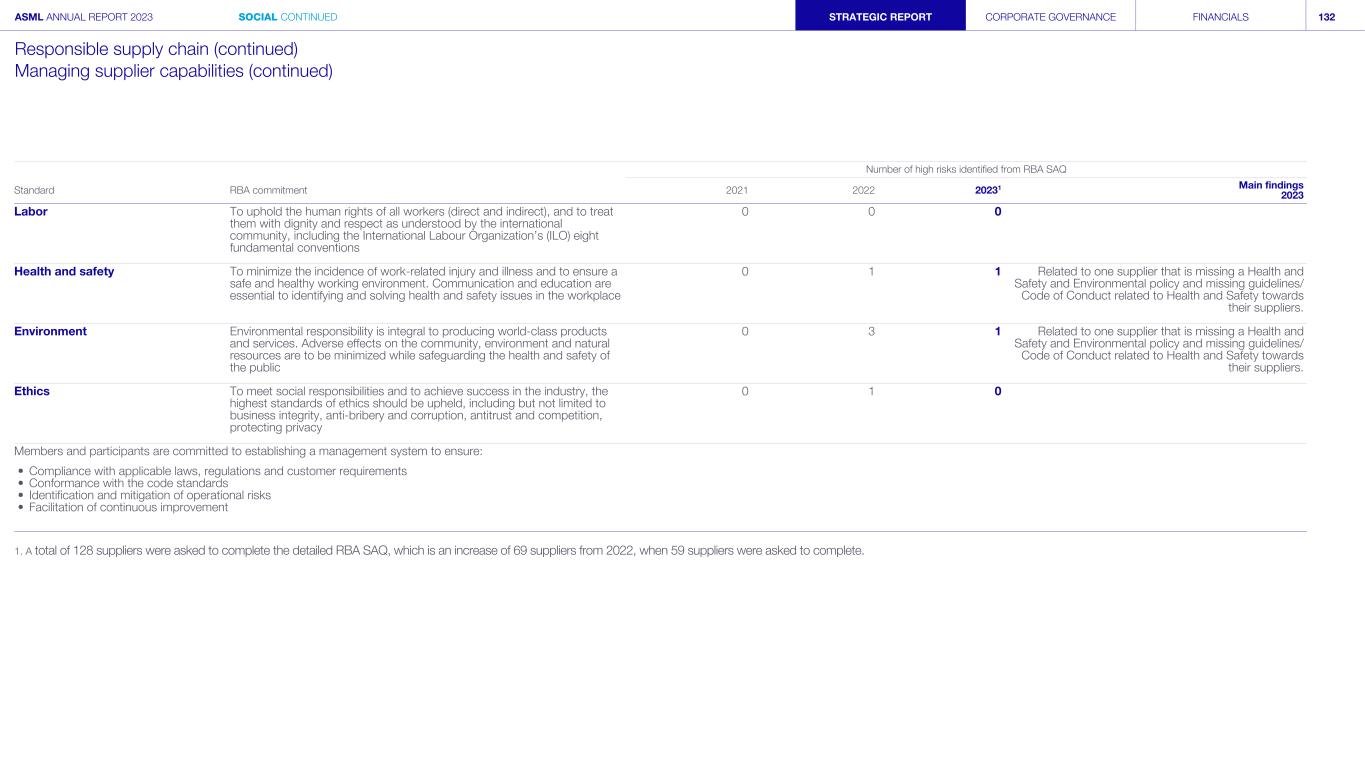Viewport: 1365px width, 769px height.
Task: Go to the Financials tab
Action: [x=1220, y=17]
